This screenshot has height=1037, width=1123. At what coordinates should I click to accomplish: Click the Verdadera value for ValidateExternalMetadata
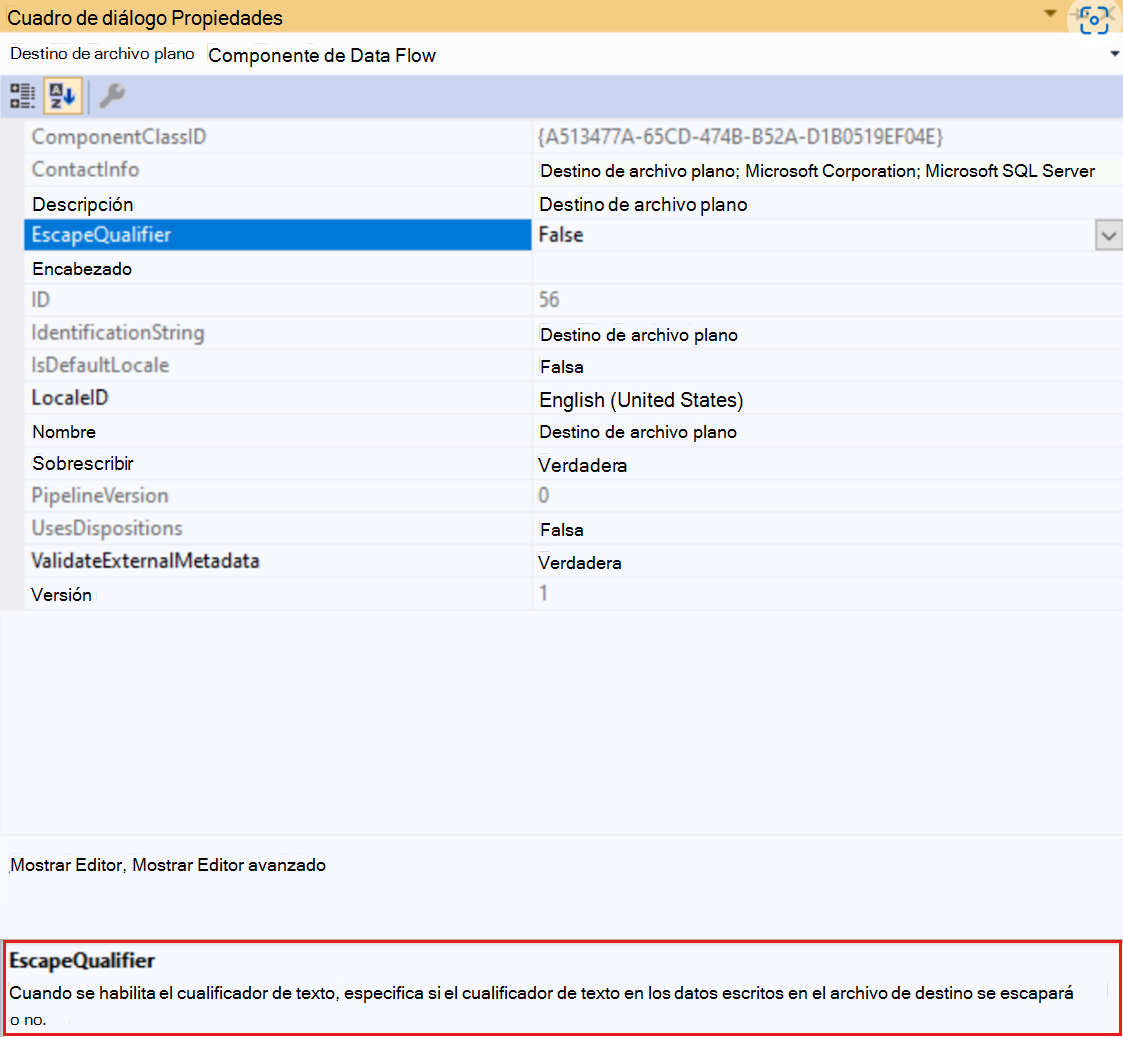click(x=579, y=563)
